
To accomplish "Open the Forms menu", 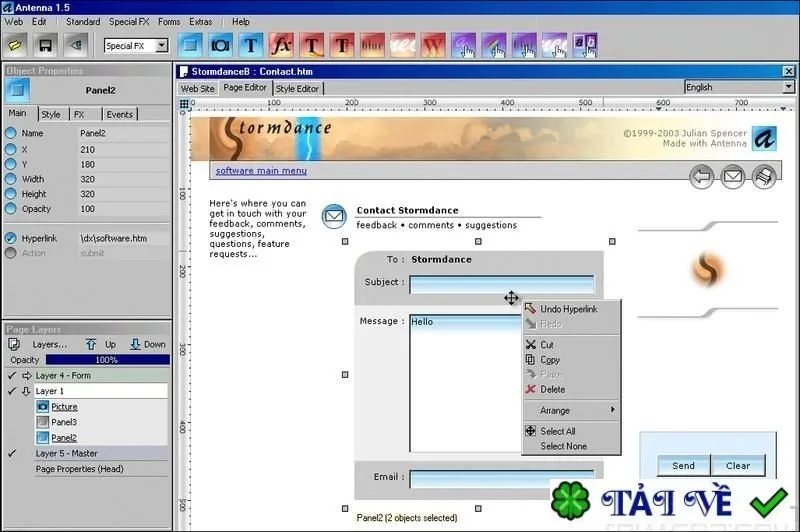I will (169, 22).
